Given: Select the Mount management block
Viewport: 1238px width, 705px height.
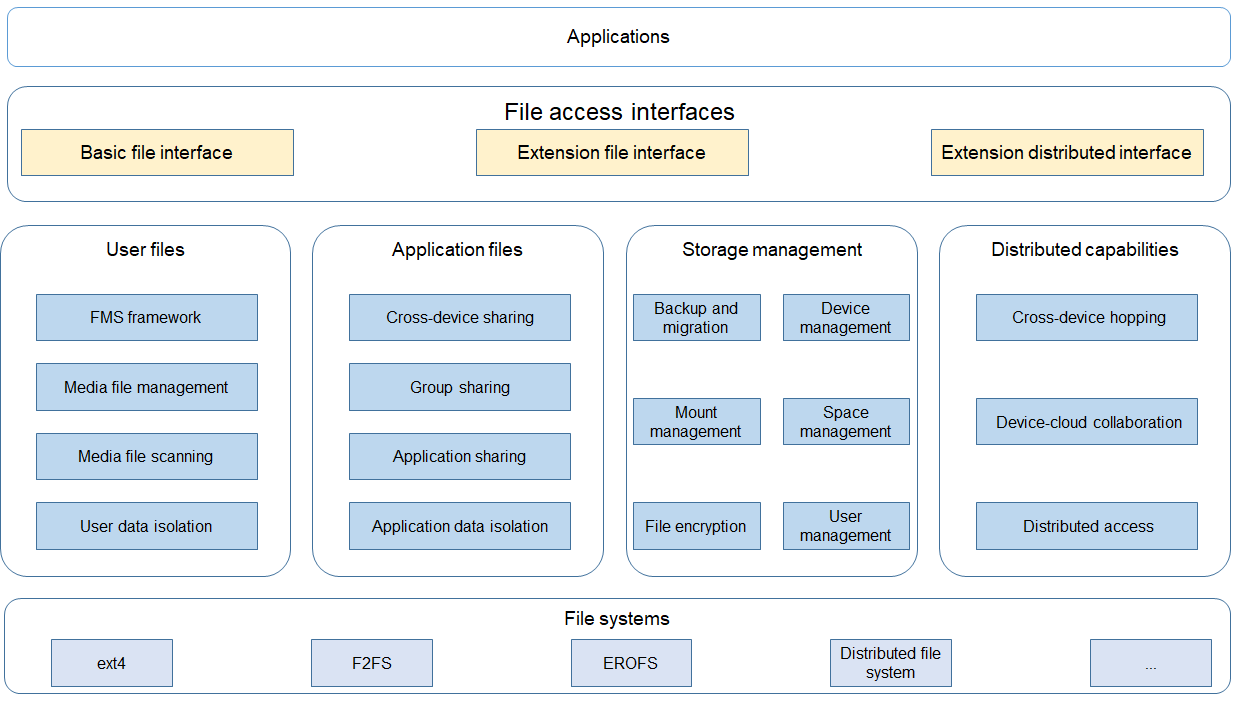Looking at the screenshot, I should (697, 421).
